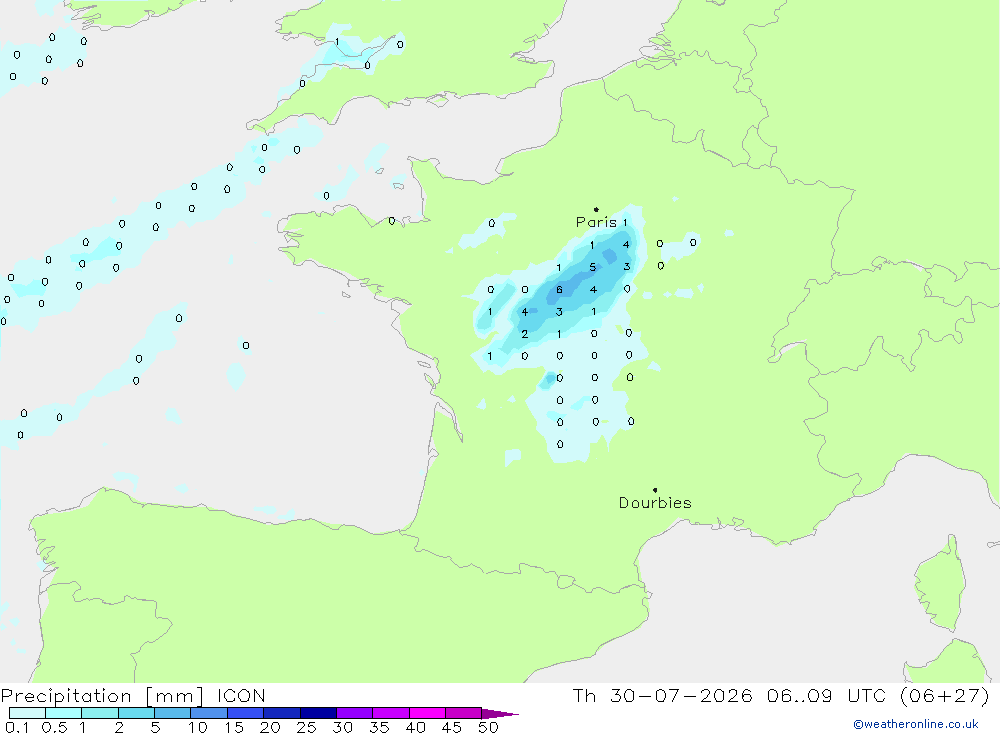
Task: Click the '5' precipitation value on map
Action: click(592, 267)
